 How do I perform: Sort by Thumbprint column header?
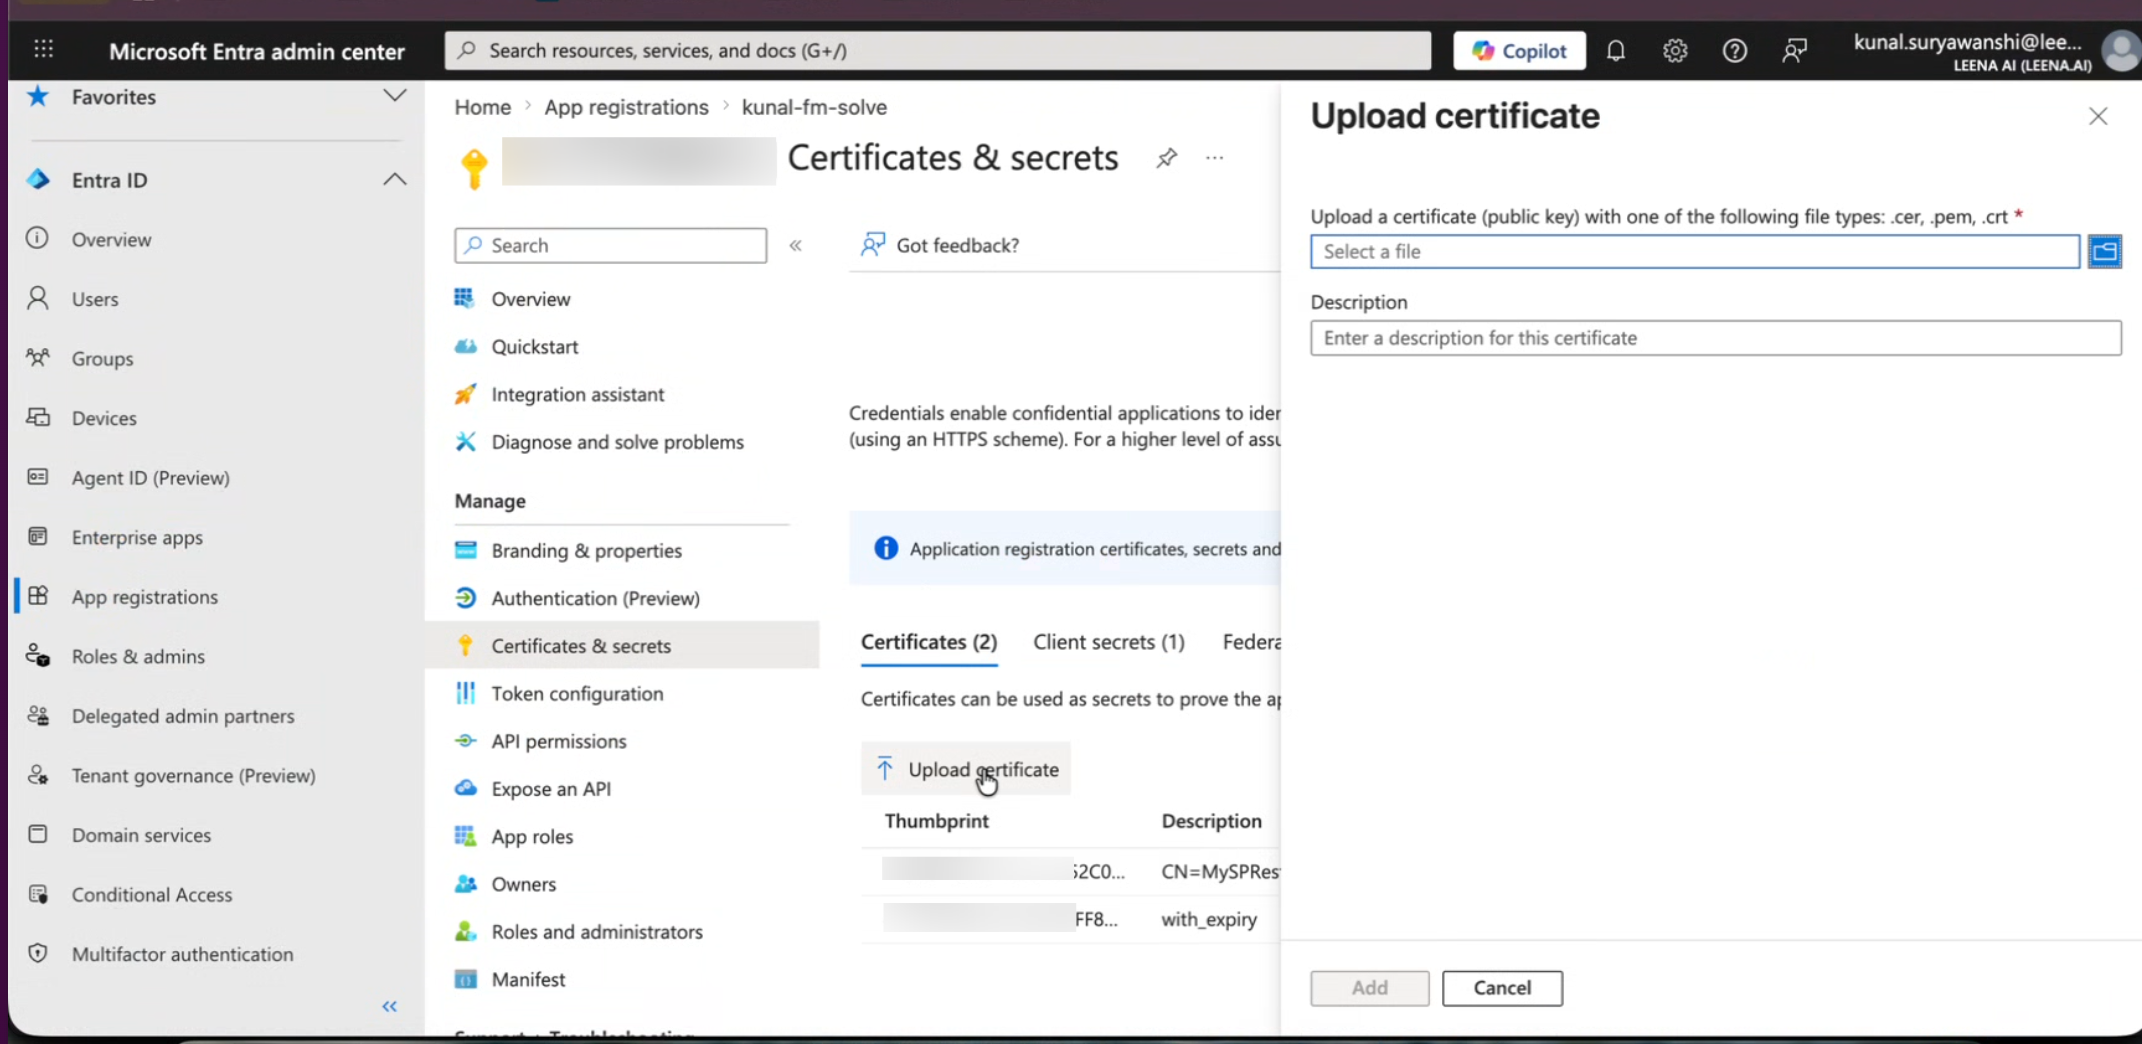936,821
